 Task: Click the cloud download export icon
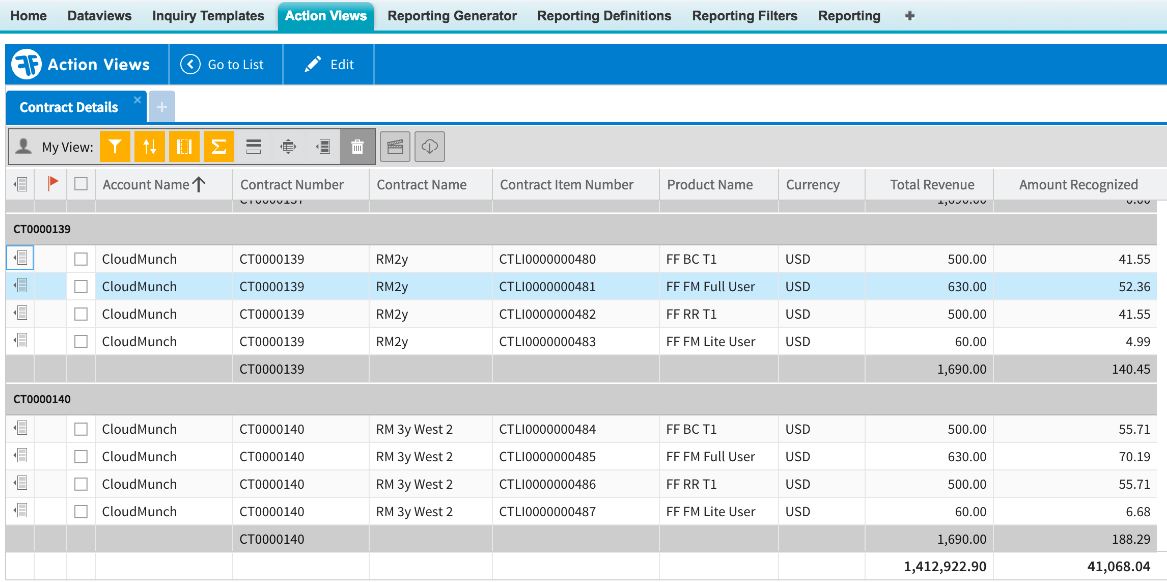click(429, 147)
